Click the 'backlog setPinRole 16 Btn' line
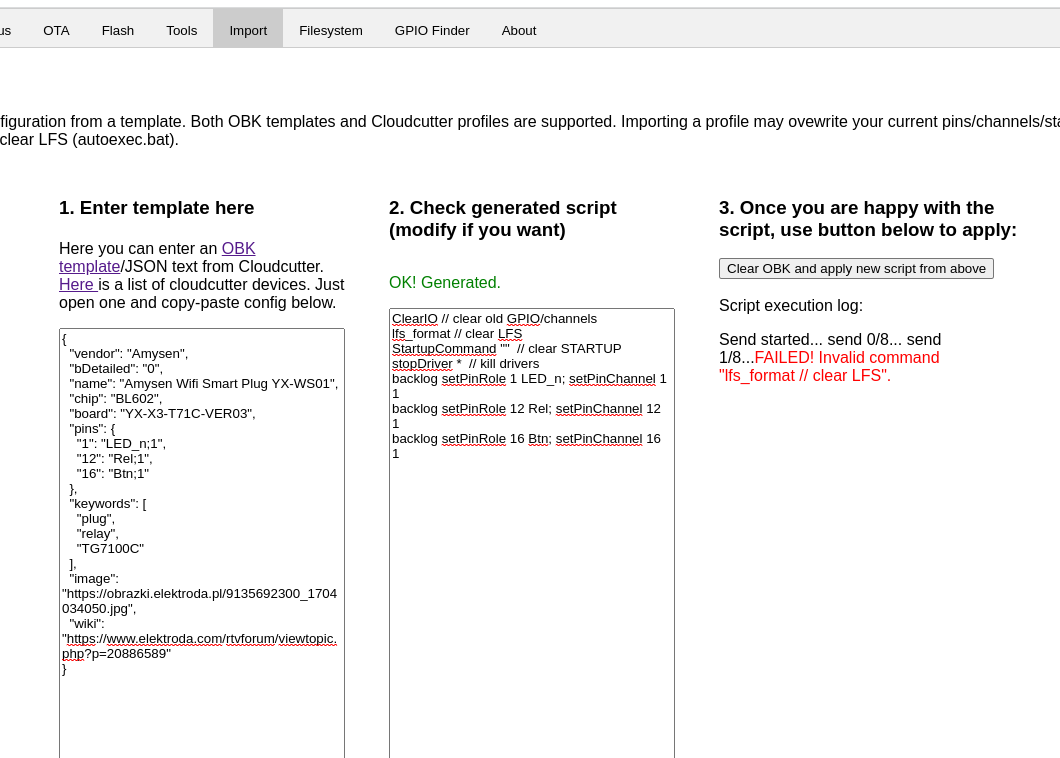1060x758 pixels. coord(527,446)
